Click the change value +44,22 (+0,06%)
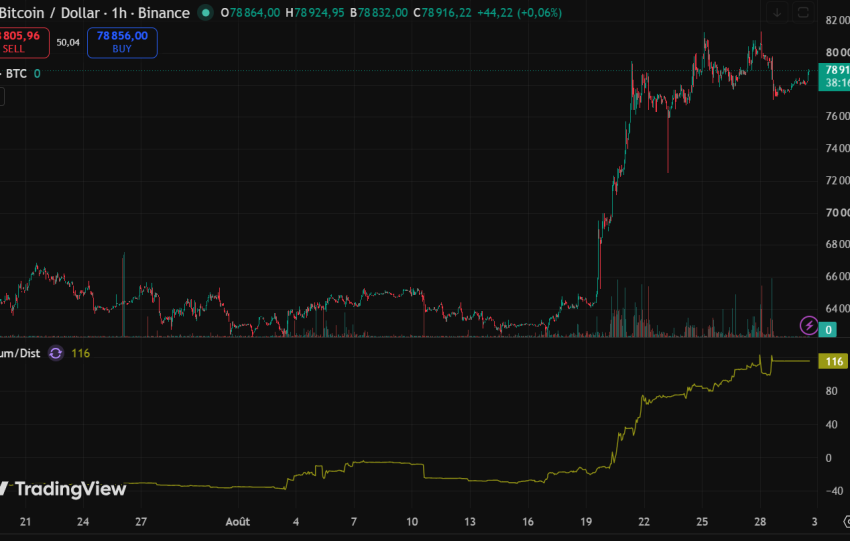Image resolution: width=850 pixels, height=541 pixels. pyautogui.click(x=519, y=12)
